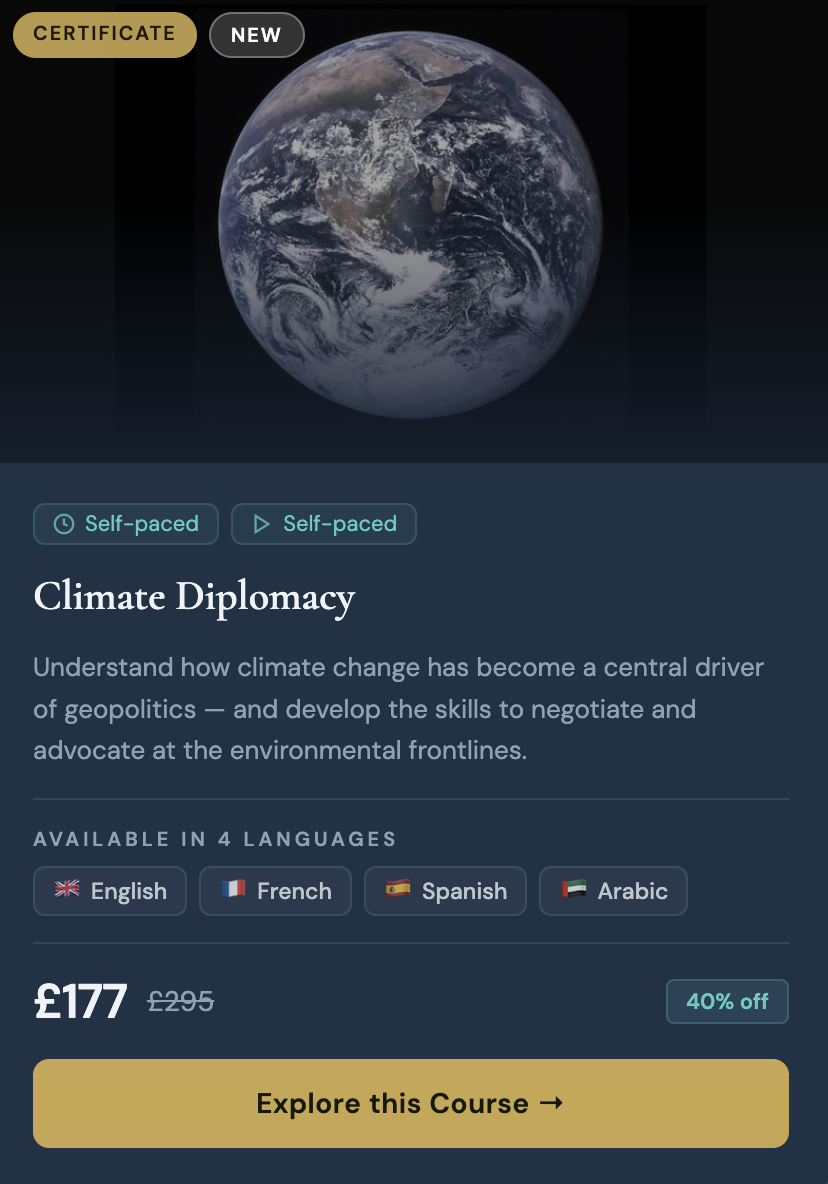Open the Climate Diplomacy course title

coord(194,597)
